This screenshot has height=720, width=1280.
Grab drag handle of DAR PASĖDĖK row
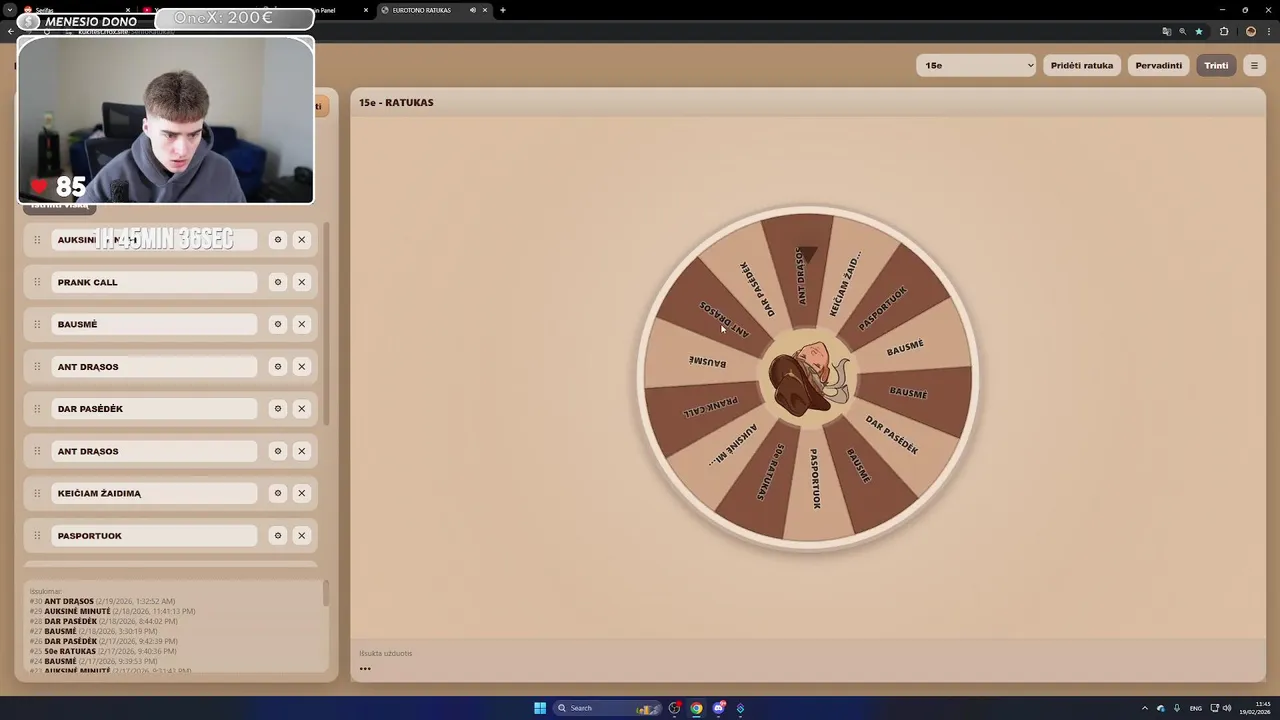click(37, 409)
